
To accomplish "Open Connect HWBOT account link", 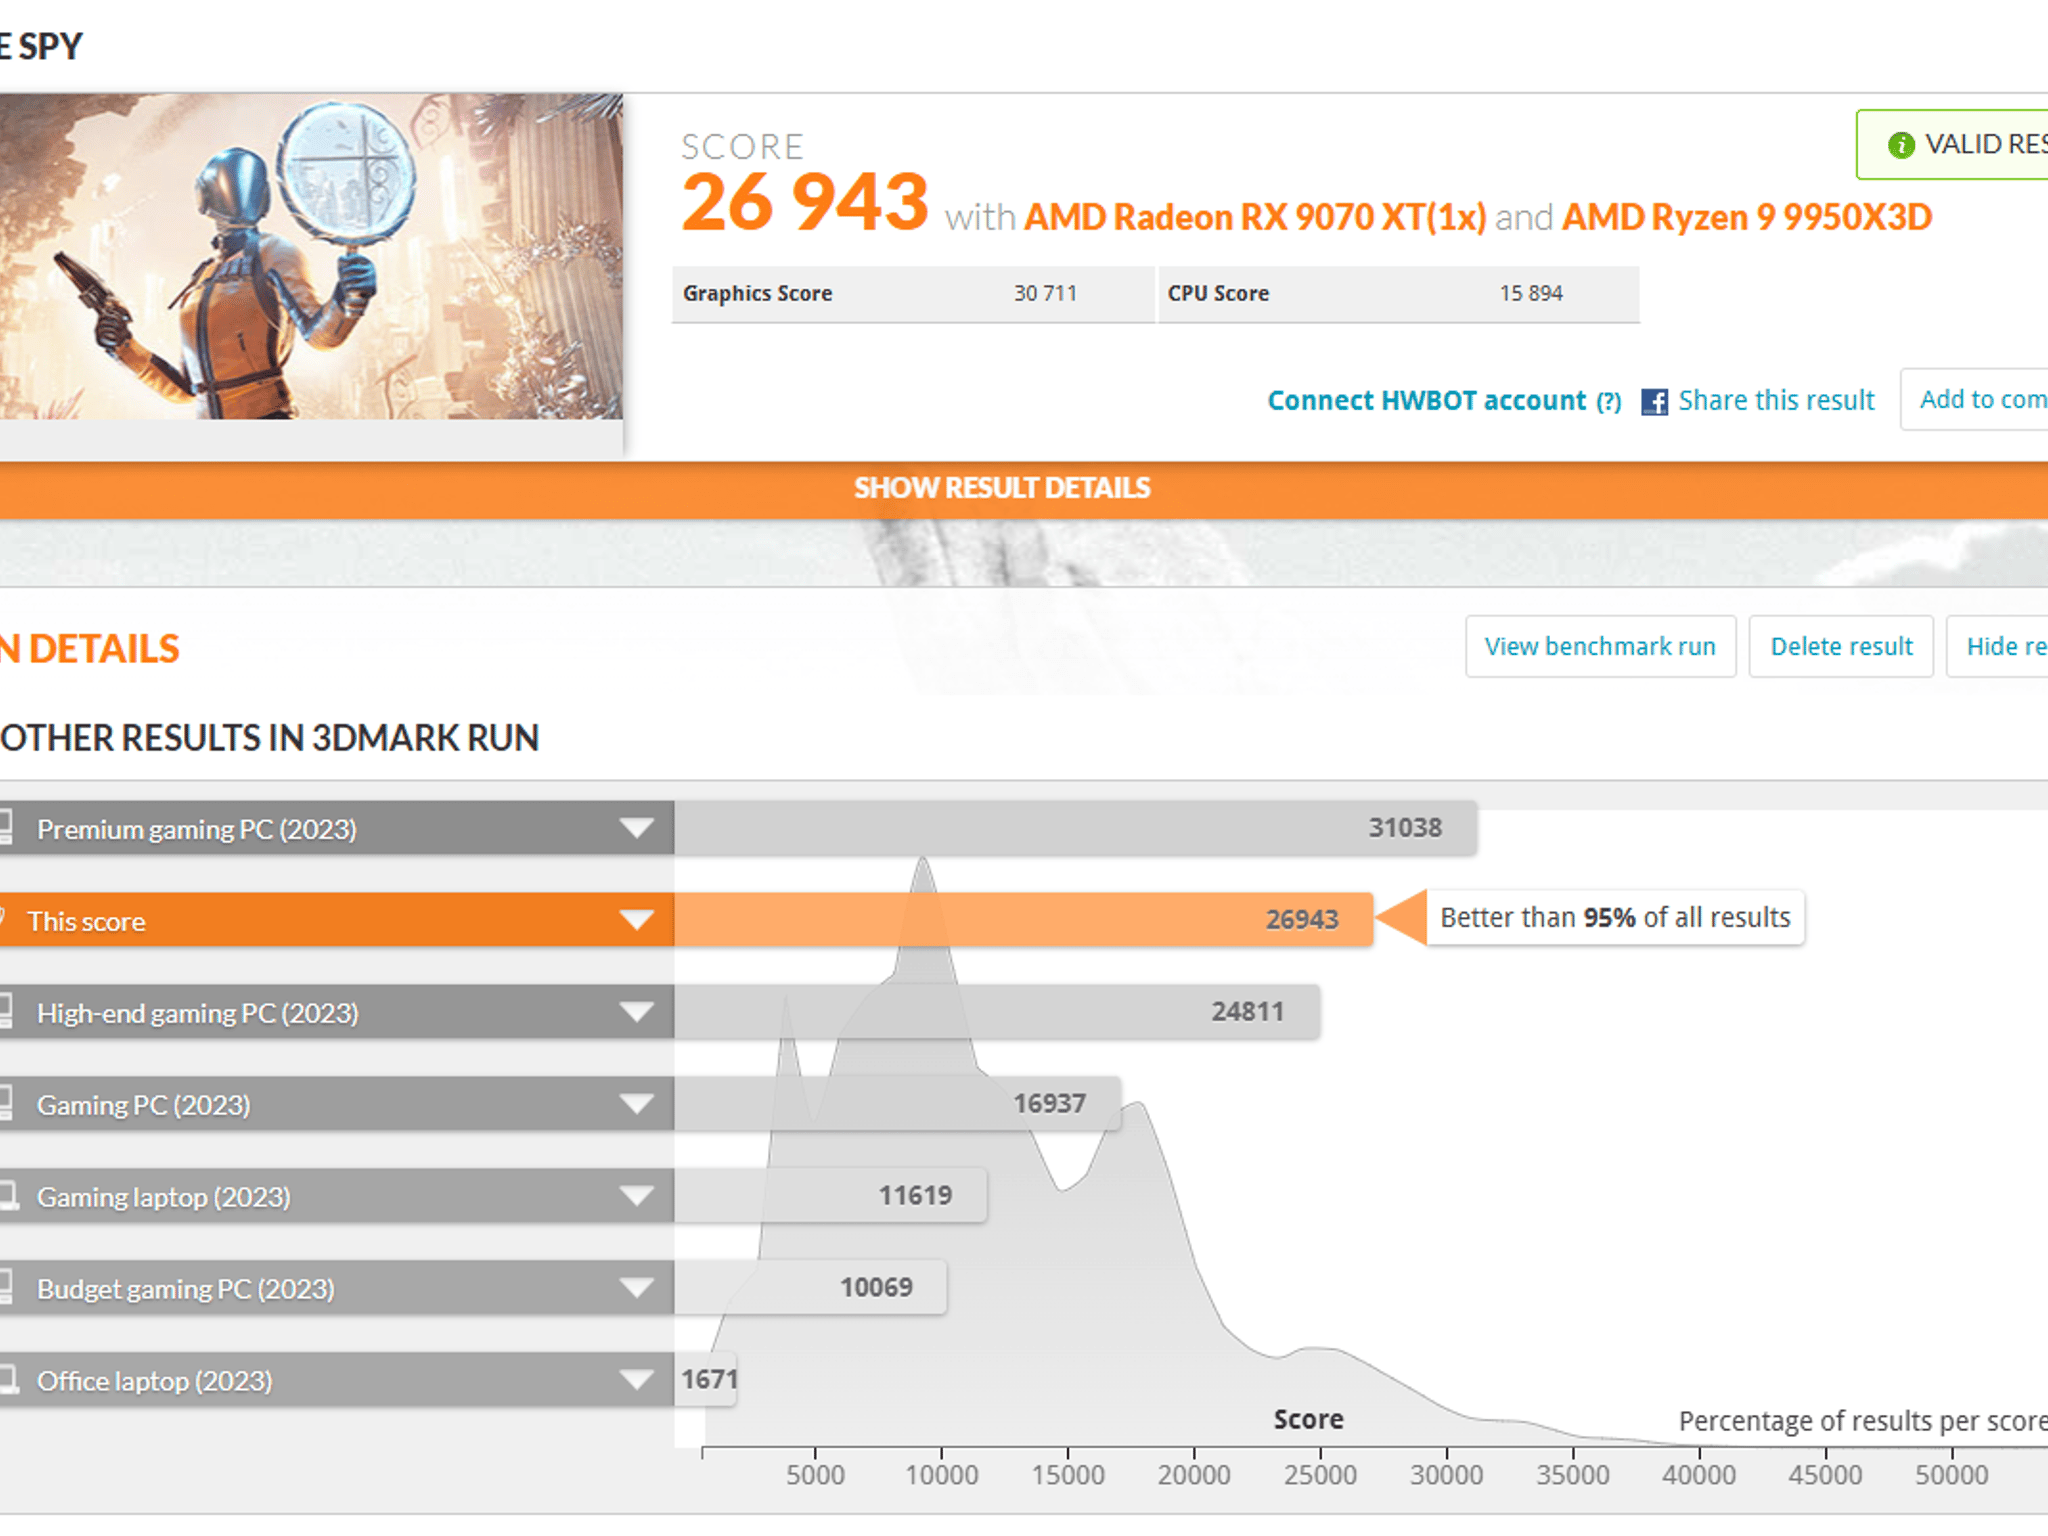I will (x=1427, y=401).
